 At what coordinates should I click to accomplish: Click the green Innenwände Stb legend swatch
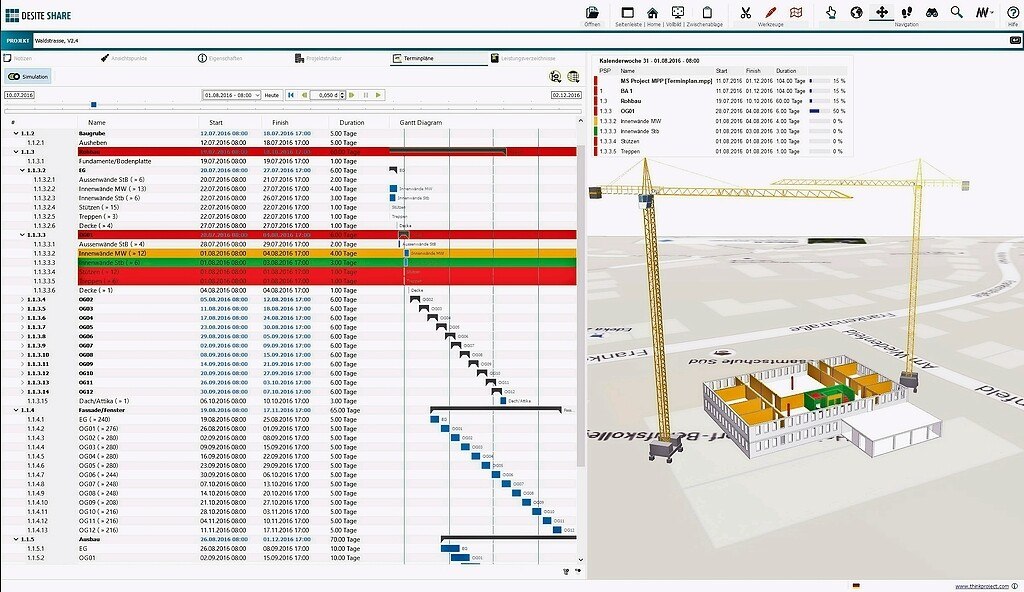coord(596,131)
